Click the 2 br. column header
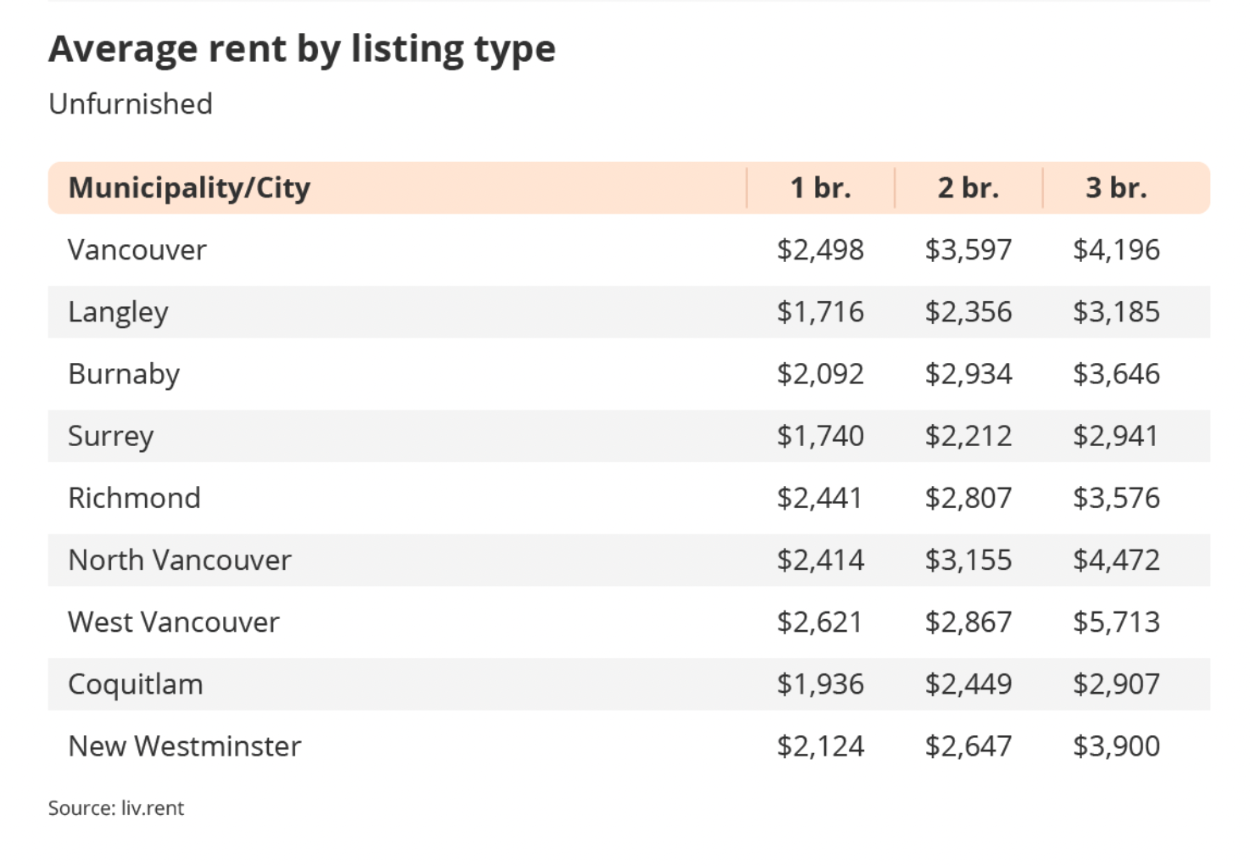 tap(968, 187)
